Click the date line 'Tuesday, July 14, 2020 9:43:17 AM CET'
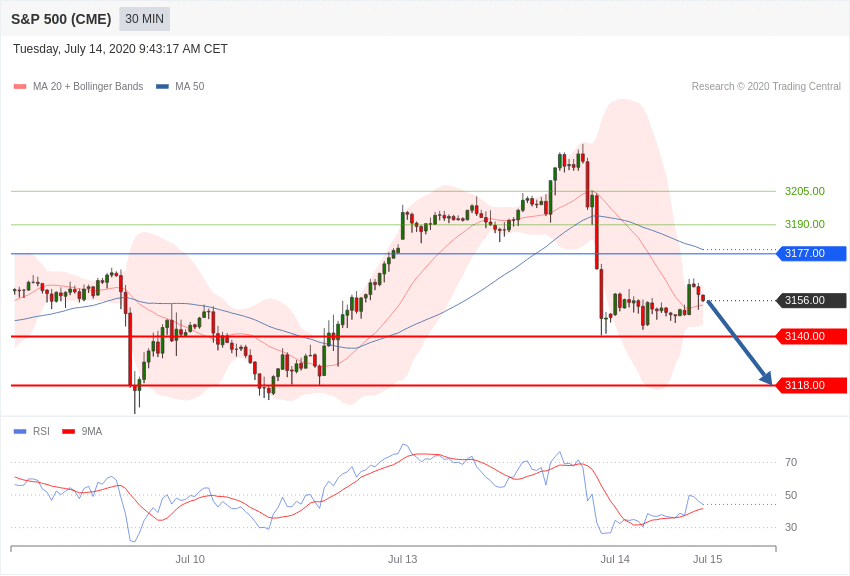 pos(120,49)
